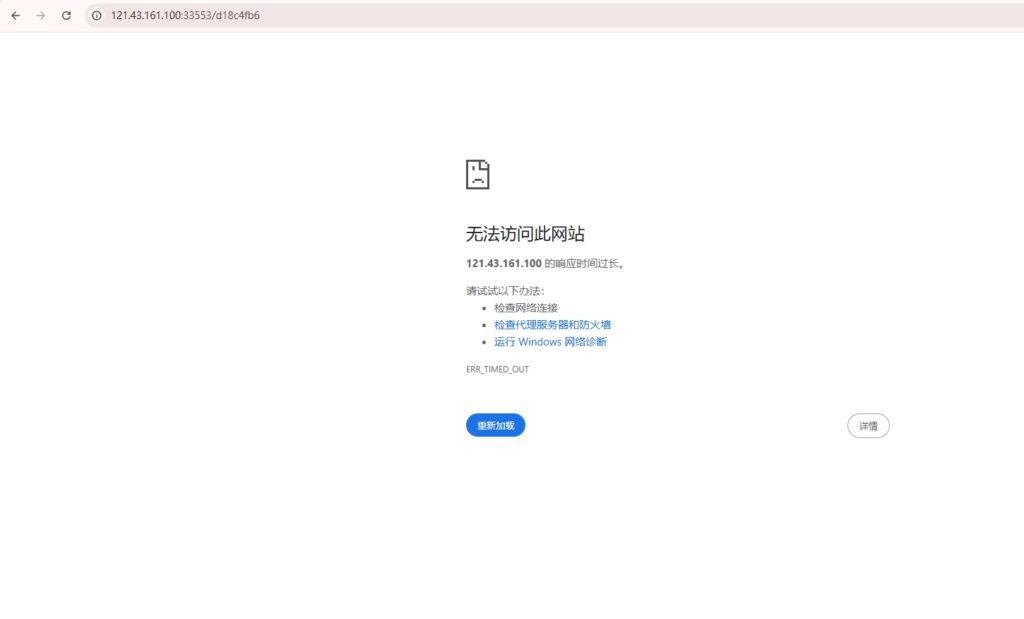This screenshot has height=619, width=1024.
Task: Click the 检查网络连接 suggestion text
Action: [x=526, y=308]
